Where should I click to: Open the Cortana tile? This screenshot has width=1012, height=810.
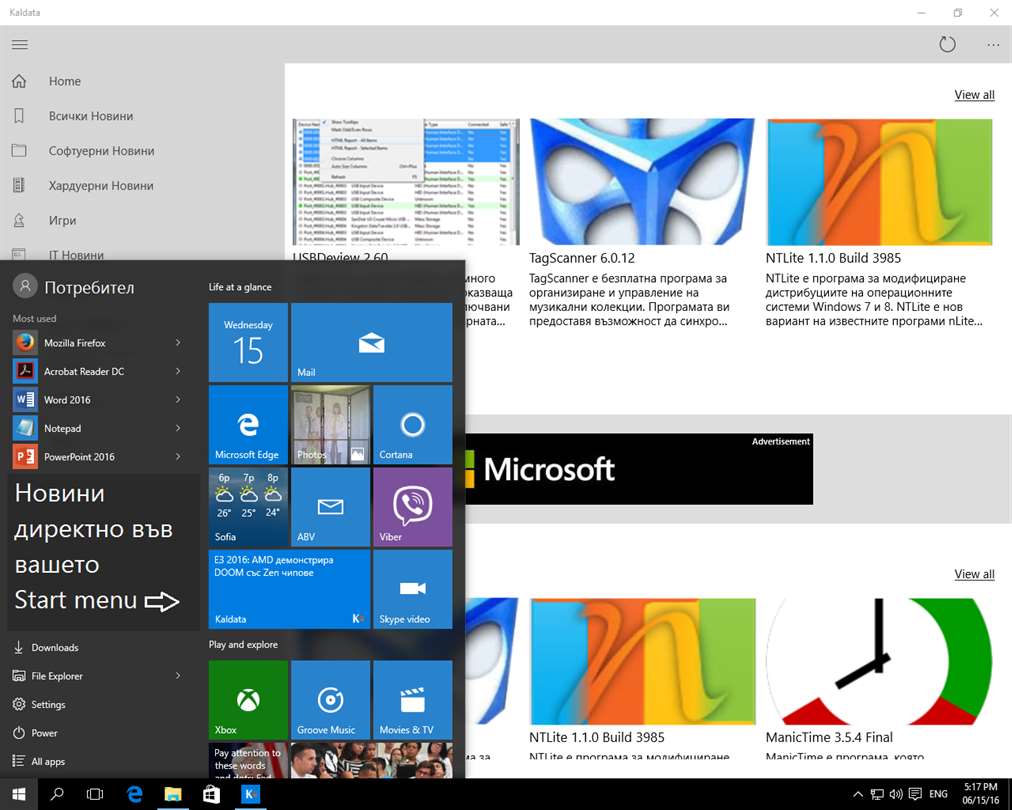click(x=413, y=425)
